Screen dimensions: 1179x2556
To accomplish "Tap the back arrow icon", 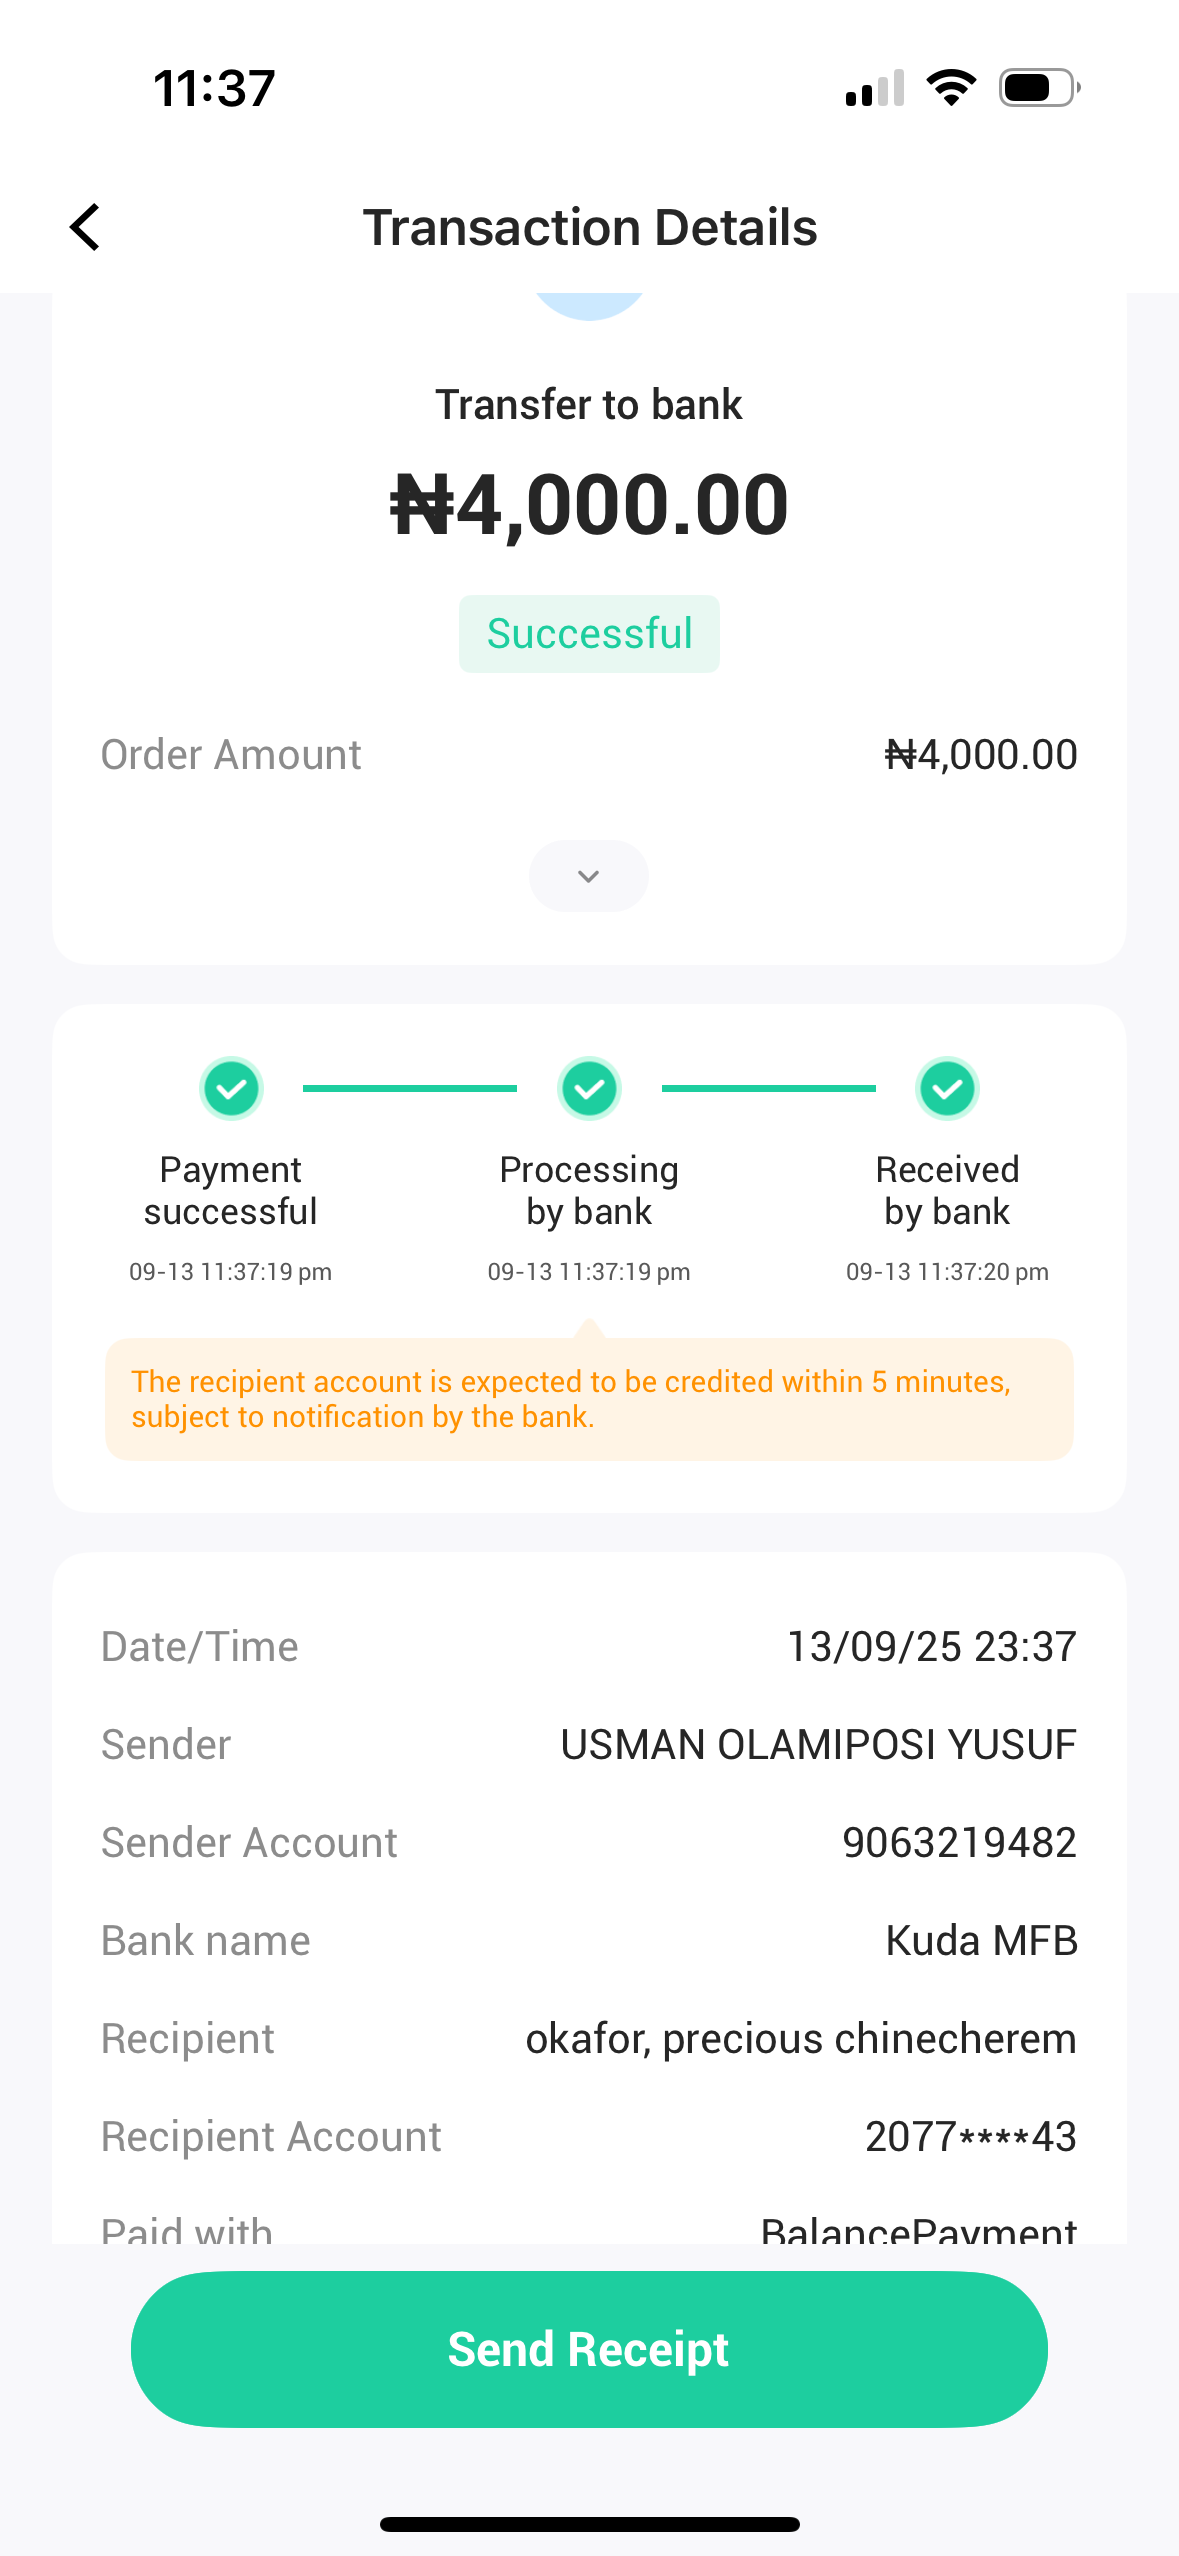I will (x=86, y=227).
